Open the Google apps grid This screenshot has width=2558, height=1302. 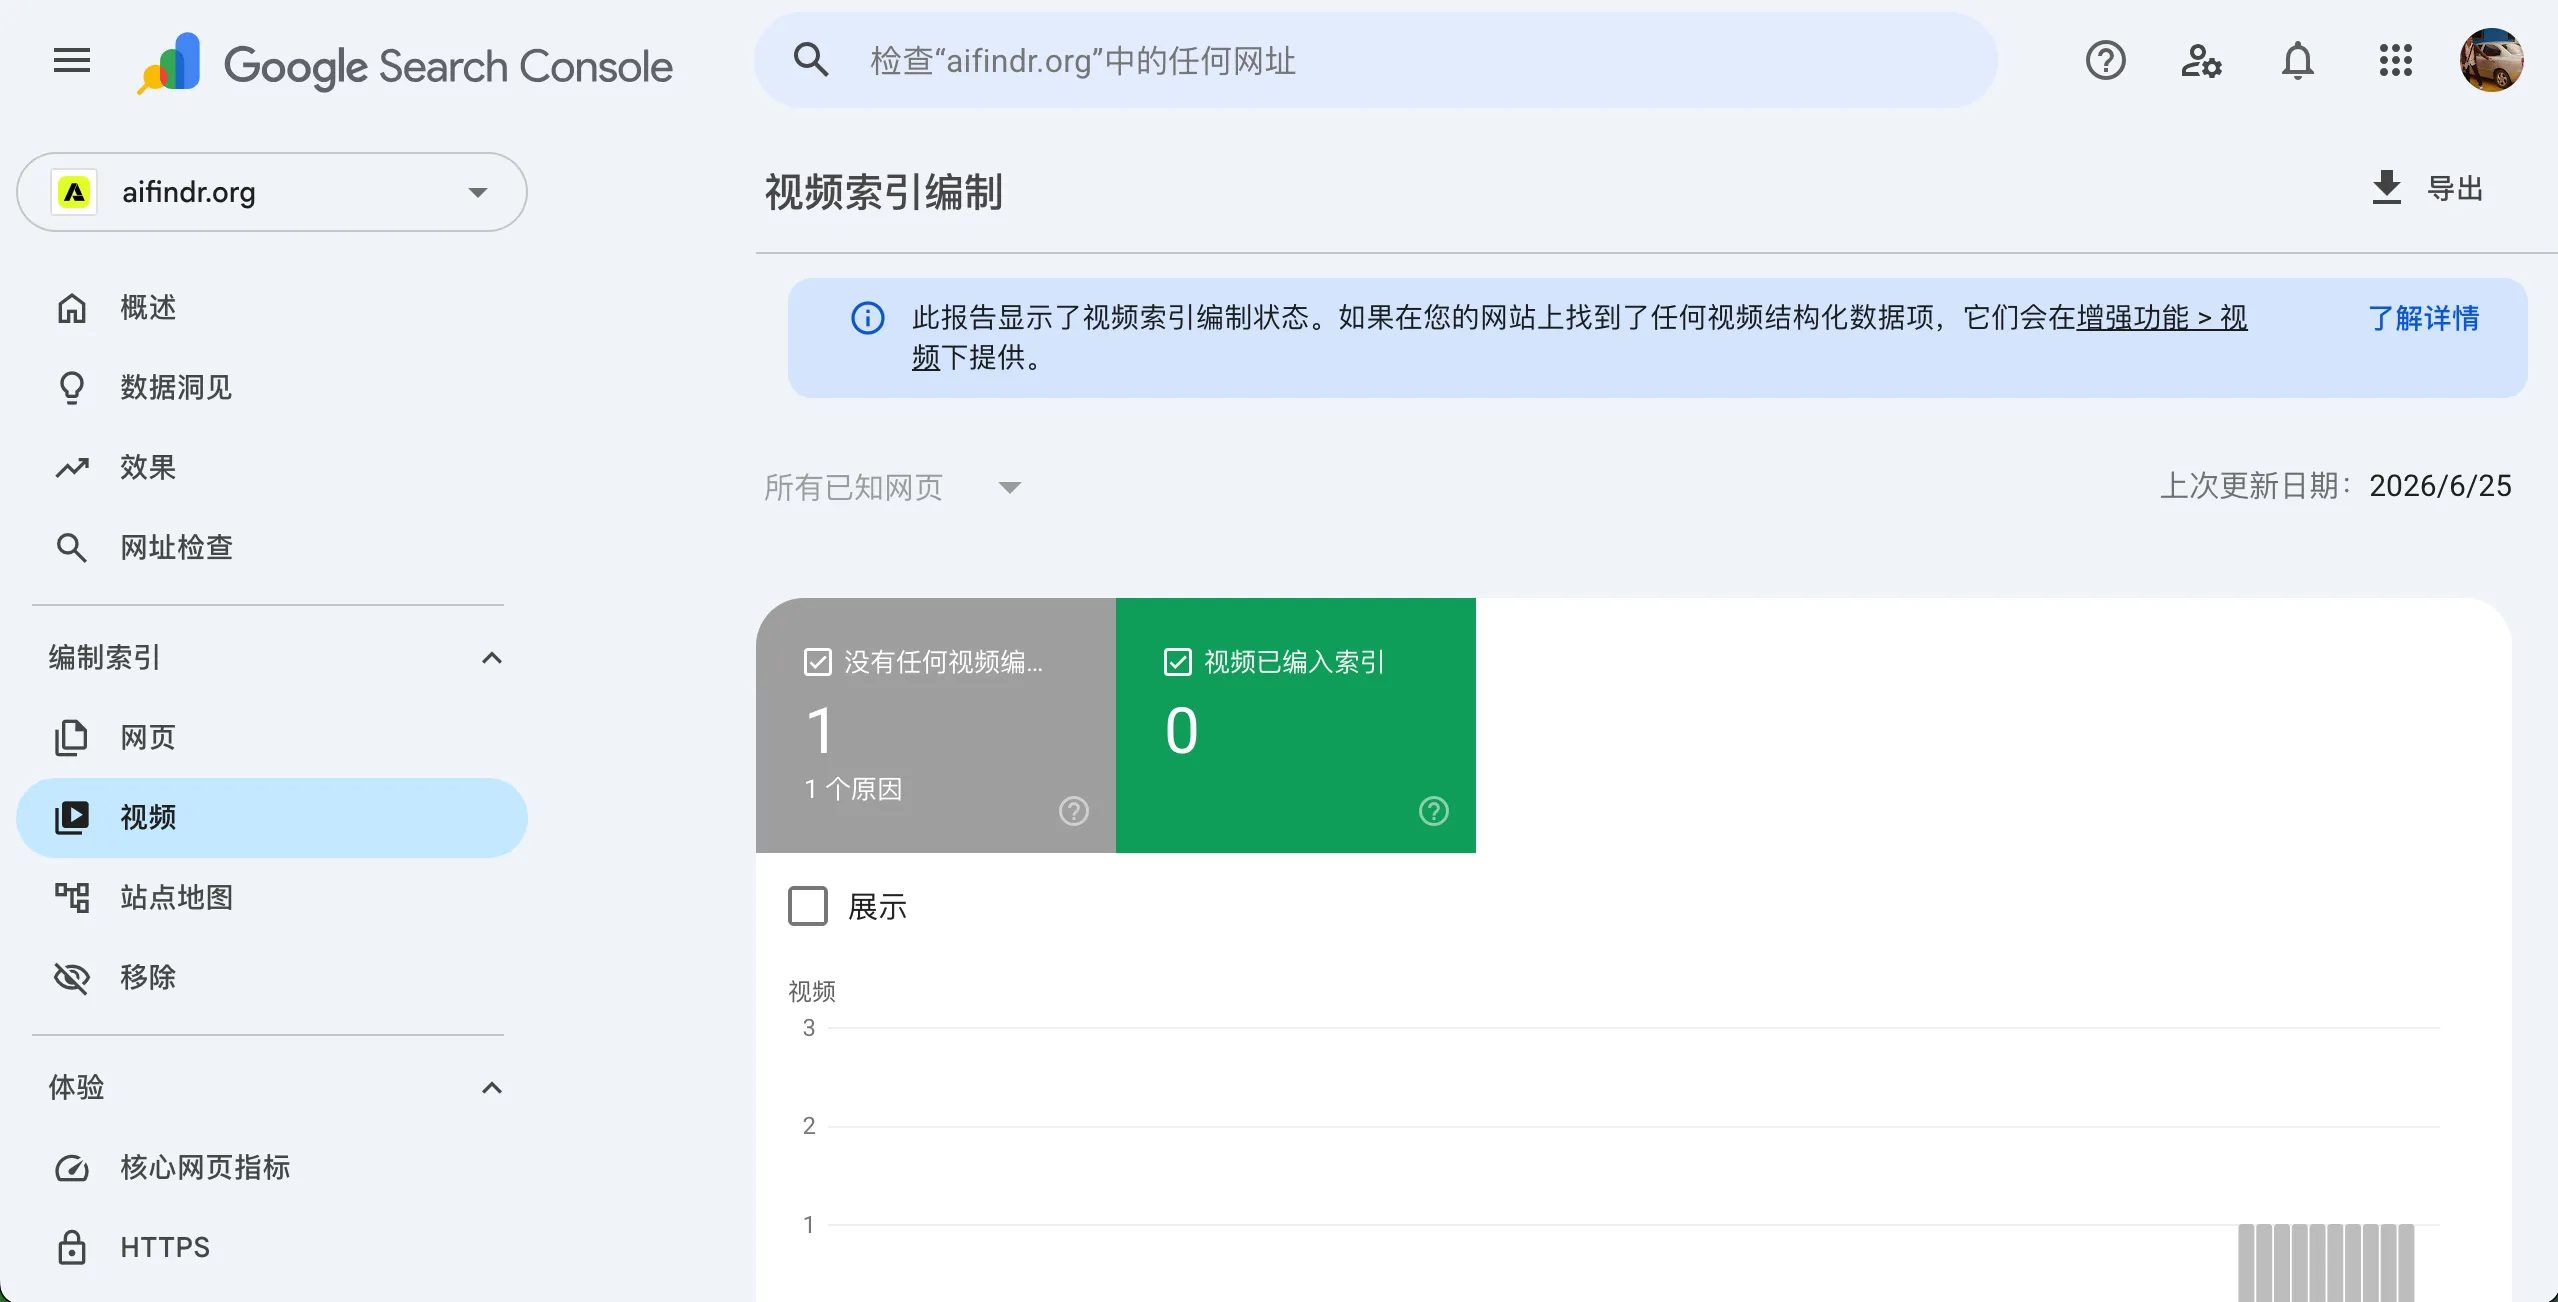click(2395, 61)
